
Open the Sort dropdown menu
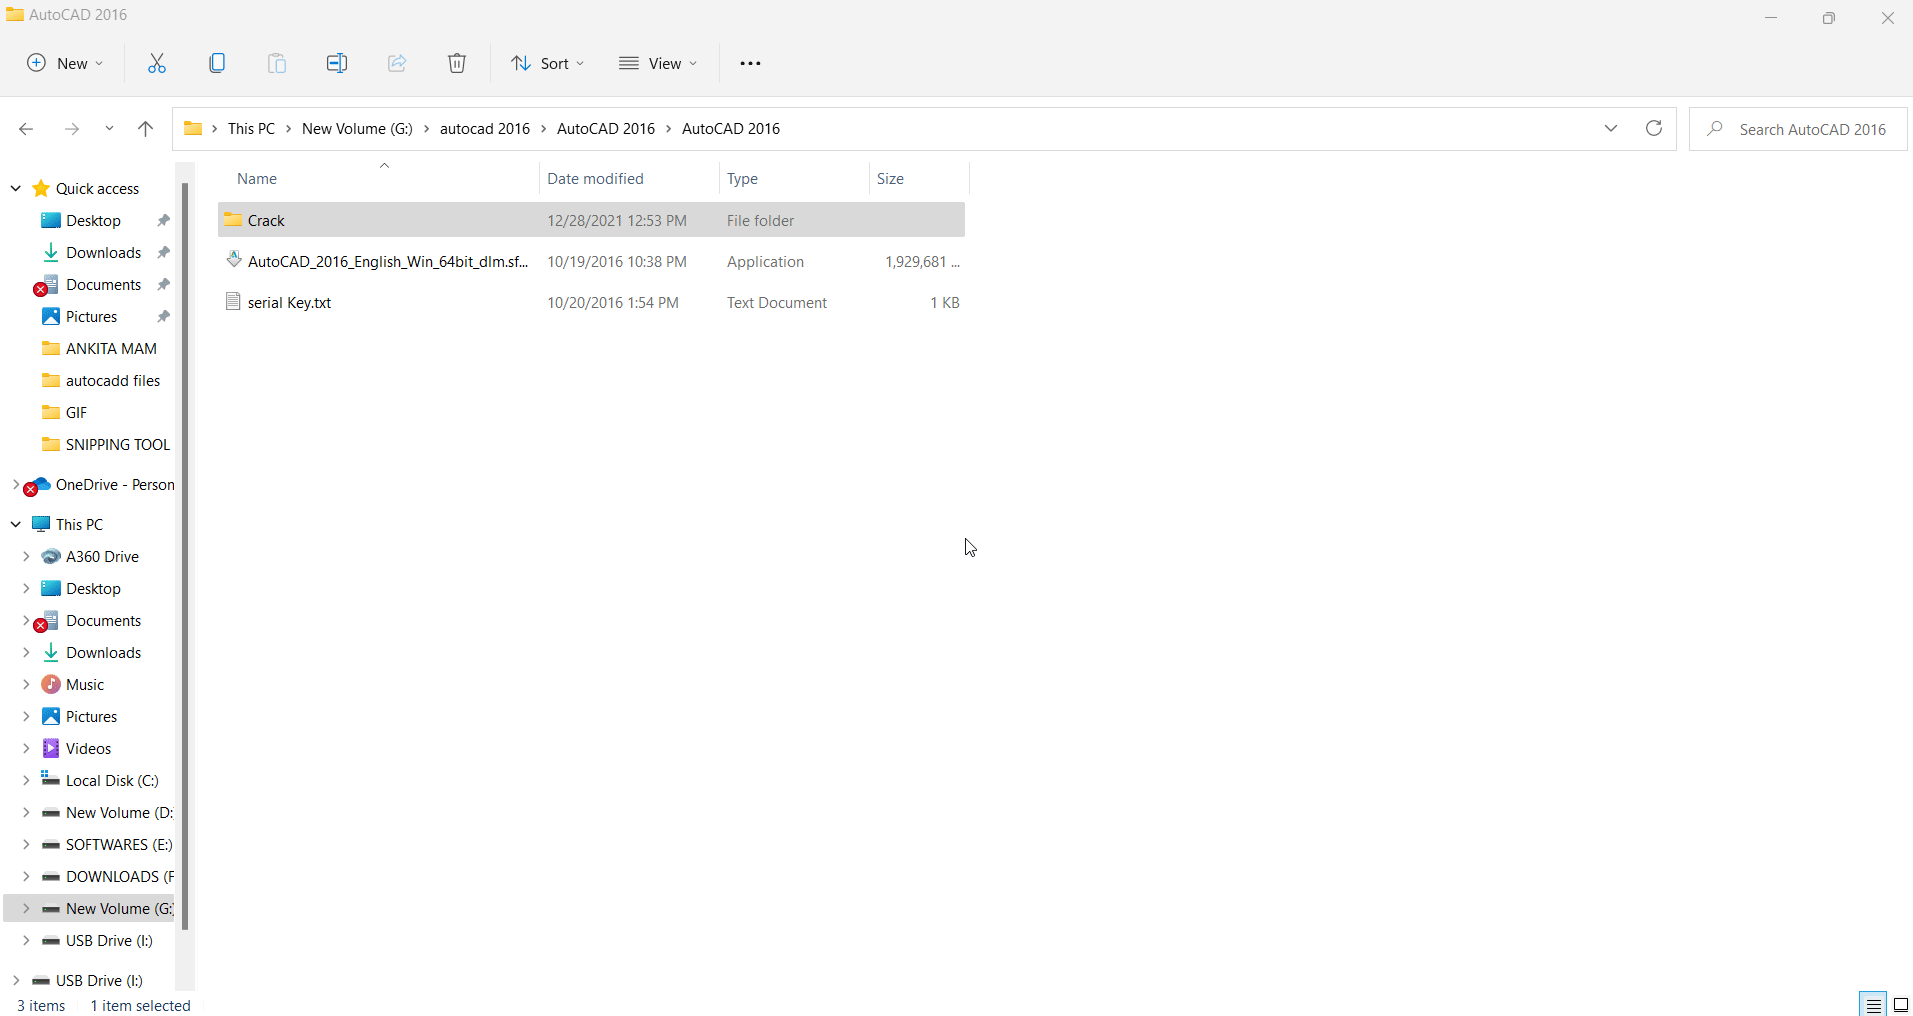point(547,63)
